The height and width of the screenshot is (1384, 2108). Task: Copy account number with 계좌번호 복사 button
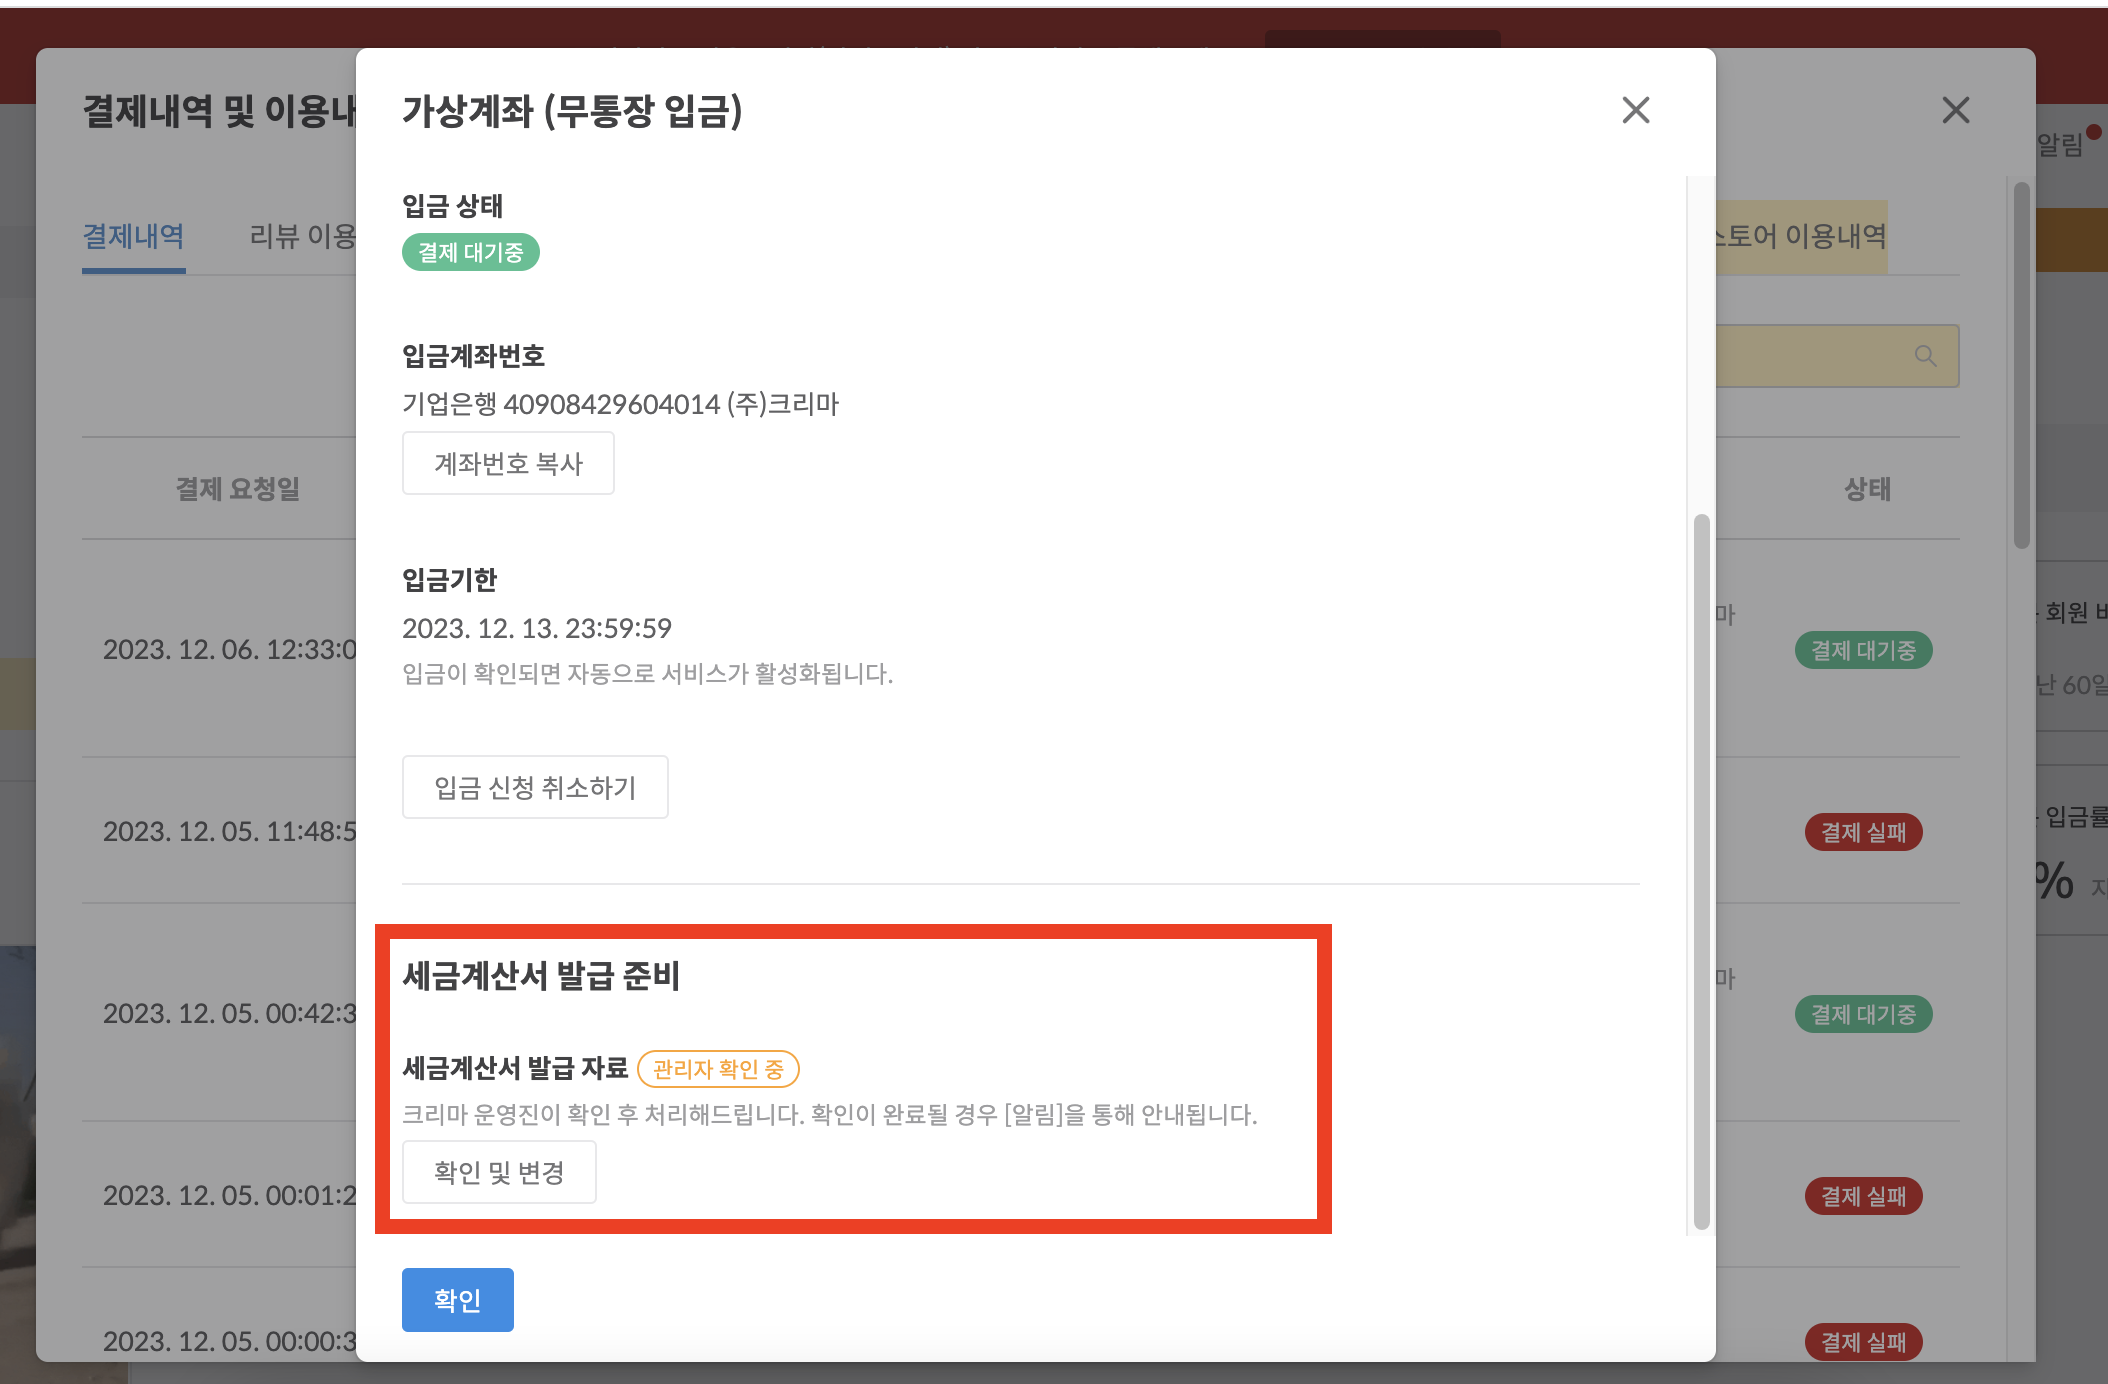[x=508, y=464]
